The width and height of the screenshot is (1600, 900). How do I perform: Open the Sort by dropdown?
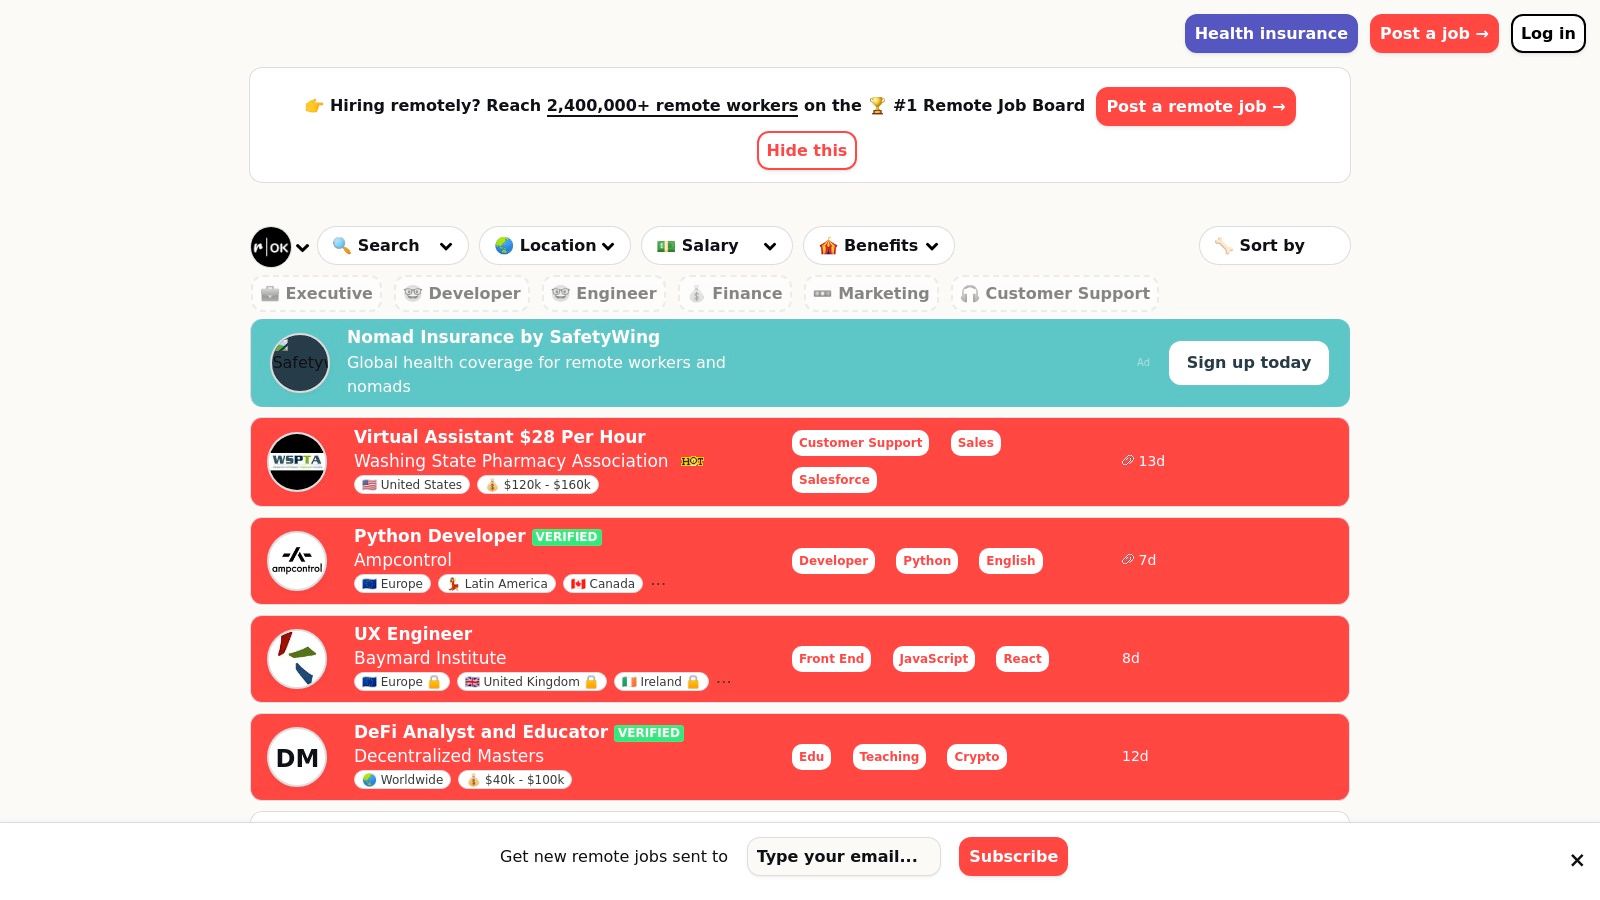[x=1274, y=246]
